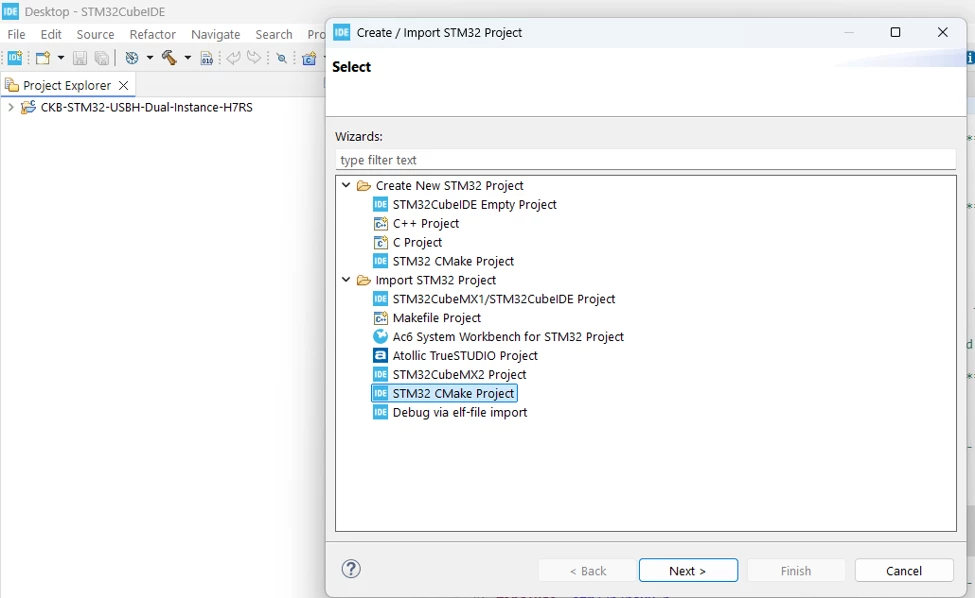975x598 pixels.
Task: Open the Build hammer dropdown arrow
Action: click(187, 58)
